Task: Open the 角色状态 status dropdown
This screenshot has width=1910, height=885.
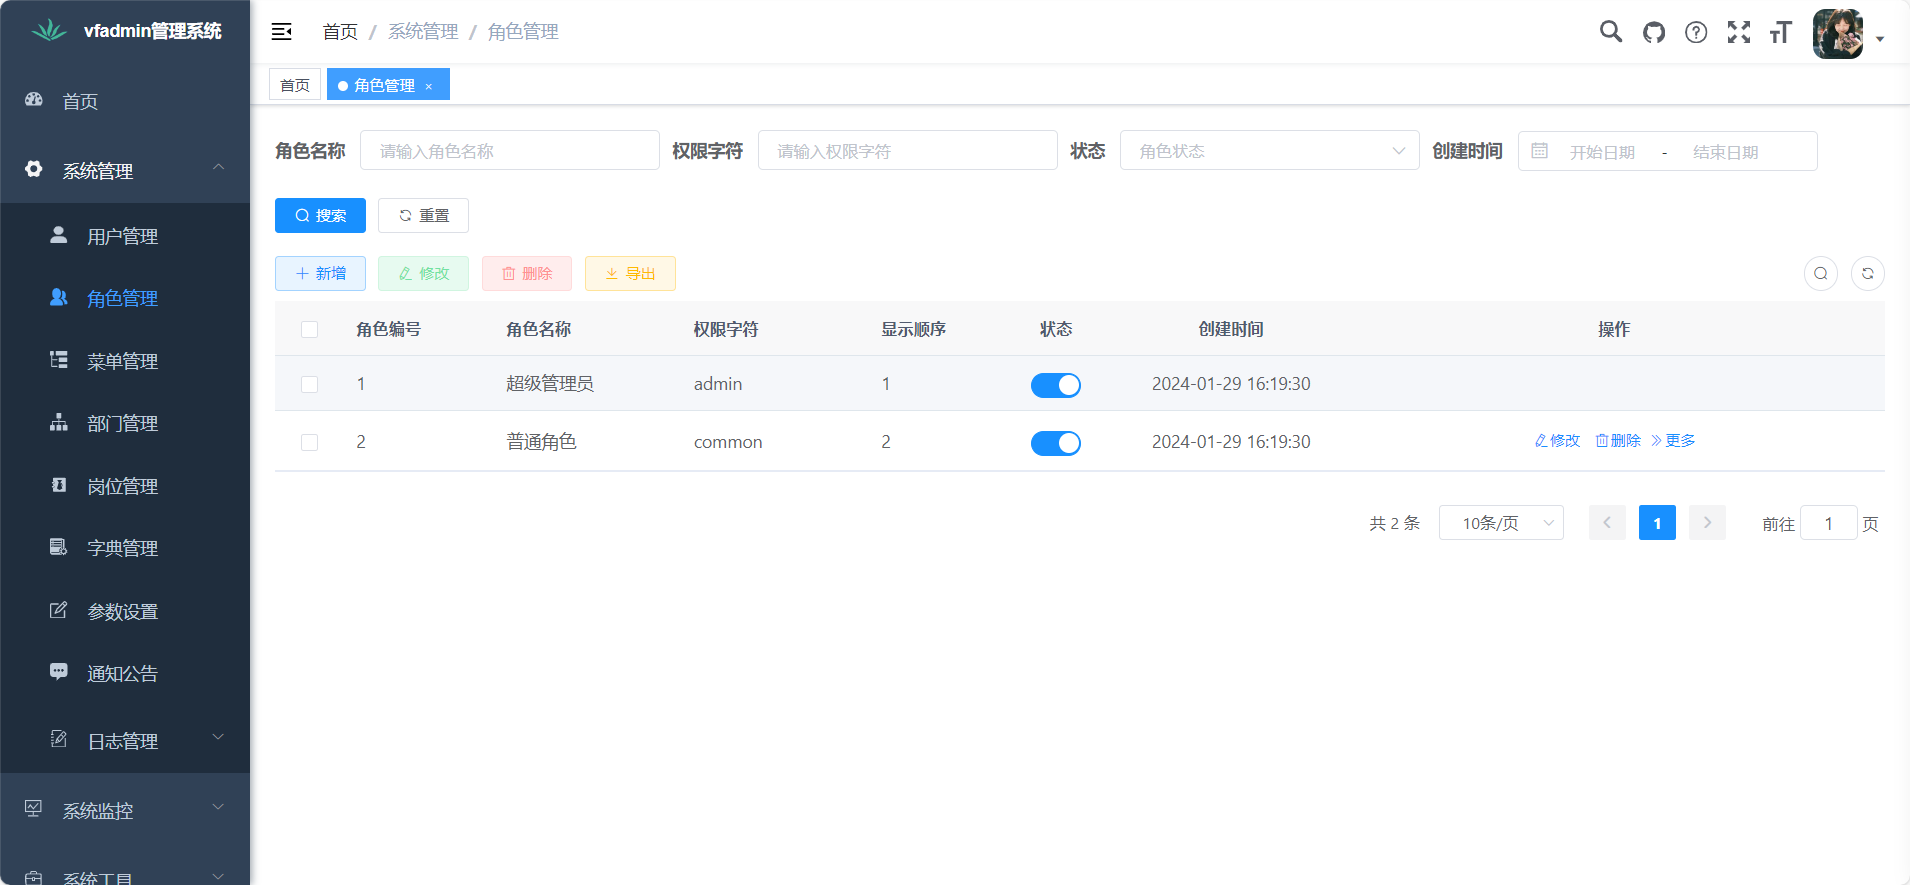Action: coord(1268,151)
